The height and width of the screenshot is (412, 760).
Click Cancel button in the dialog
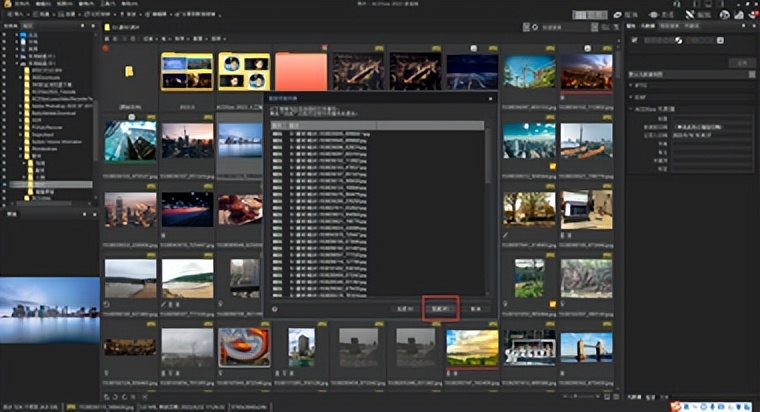(x=475, y=309)
